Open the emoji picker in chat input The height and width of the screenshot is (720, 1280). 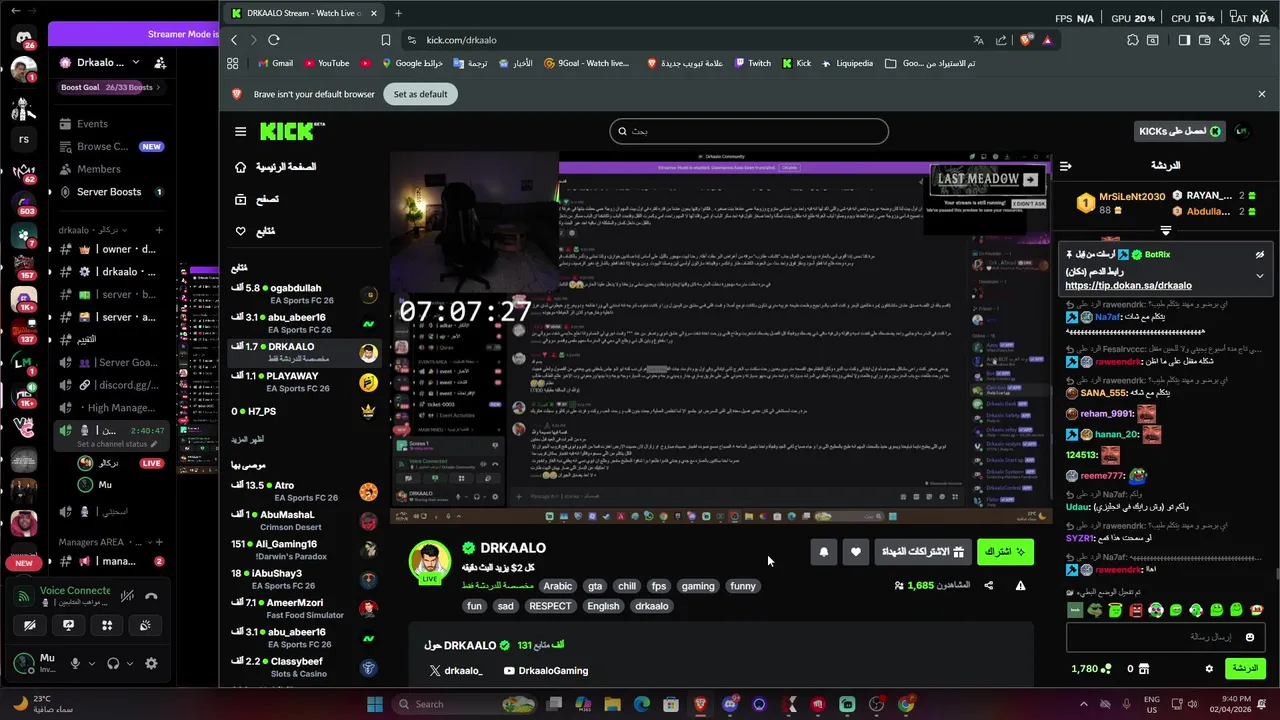pyautogui.click(x=1249, y=637)
